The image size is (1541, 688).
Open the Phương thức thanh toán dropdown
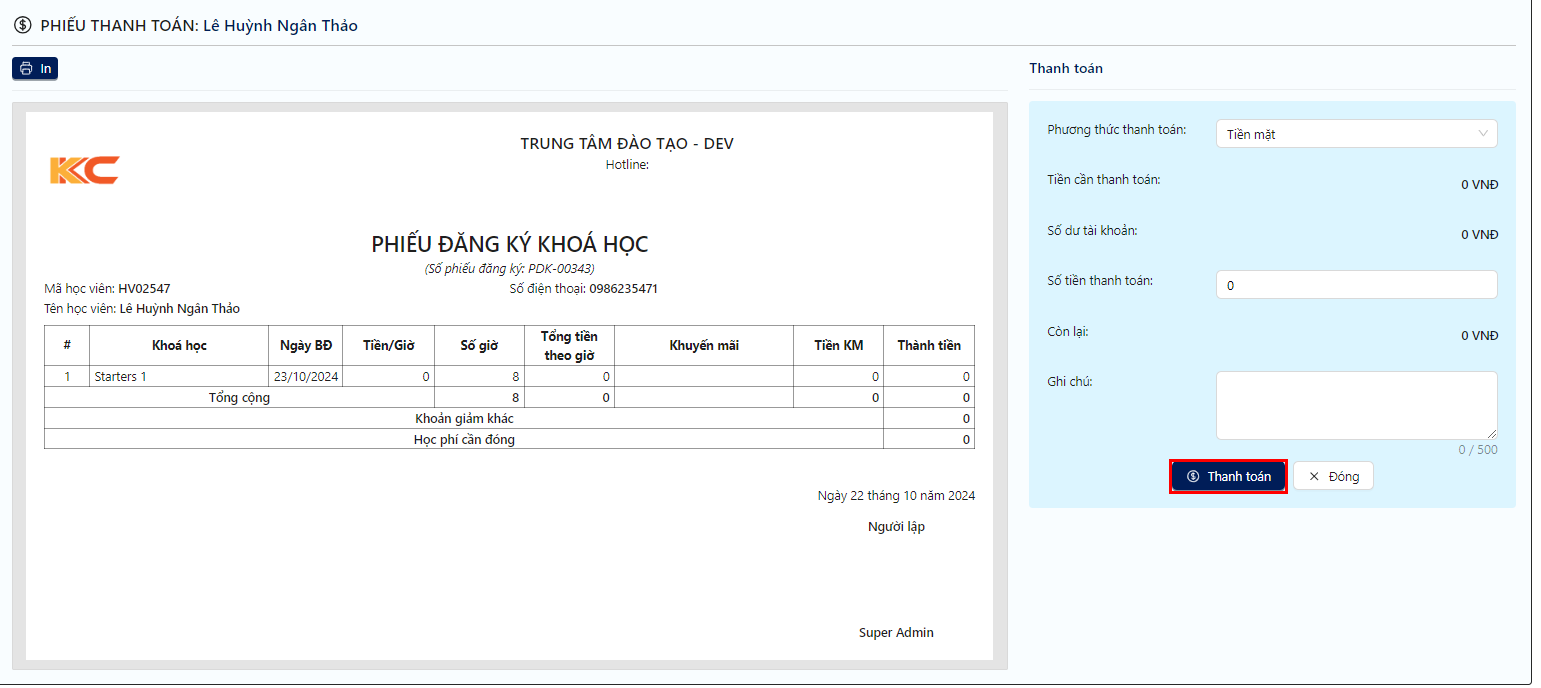click(x=1356, y=134)
